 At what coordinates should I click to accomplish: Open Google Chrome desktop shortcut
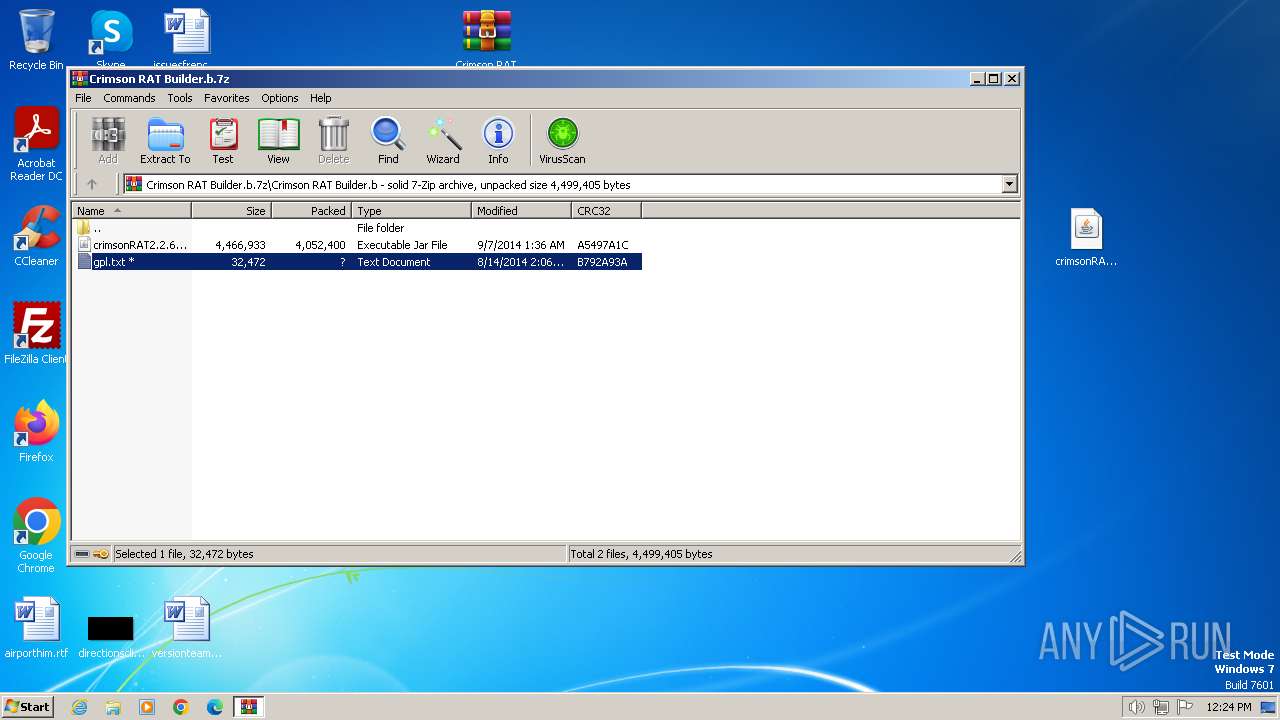(36, 536)
